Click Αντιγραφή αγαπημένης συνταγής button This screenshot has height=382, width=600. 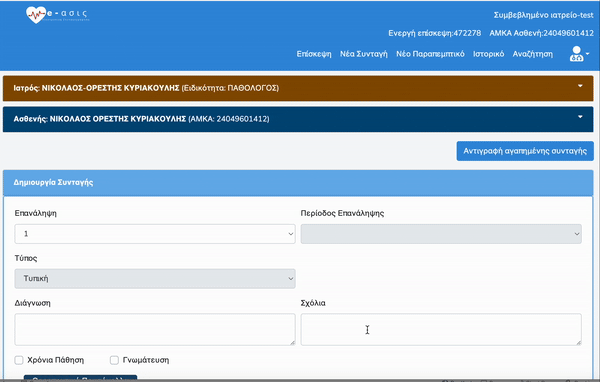pyautogui.click(x=525, y=151)
